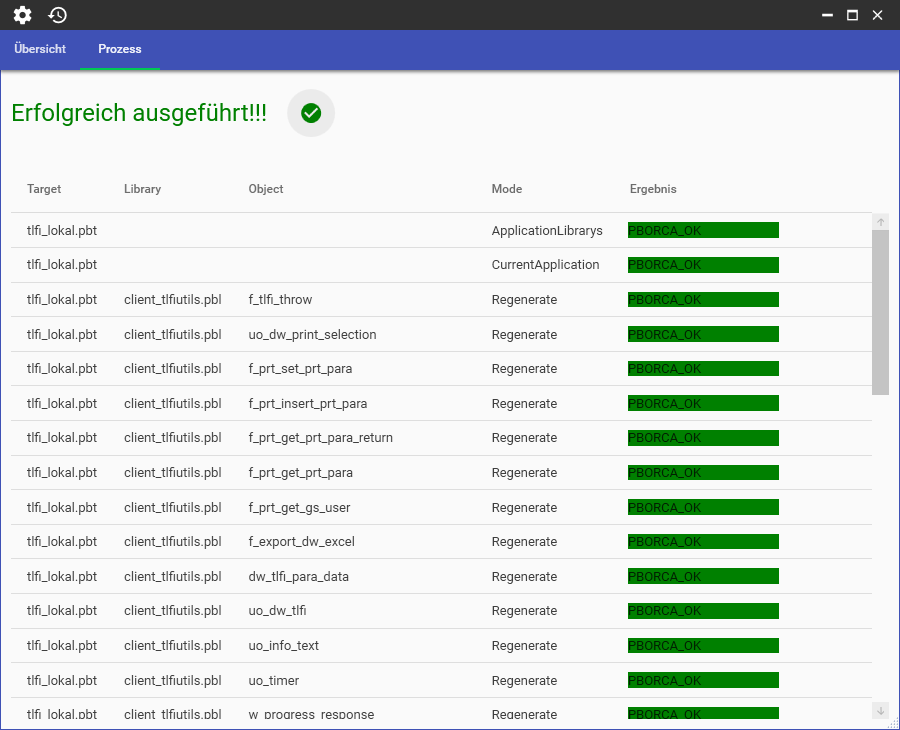Click the Mode column header
The width and height of the screenshot is (900, 730).
coord(507,189)
